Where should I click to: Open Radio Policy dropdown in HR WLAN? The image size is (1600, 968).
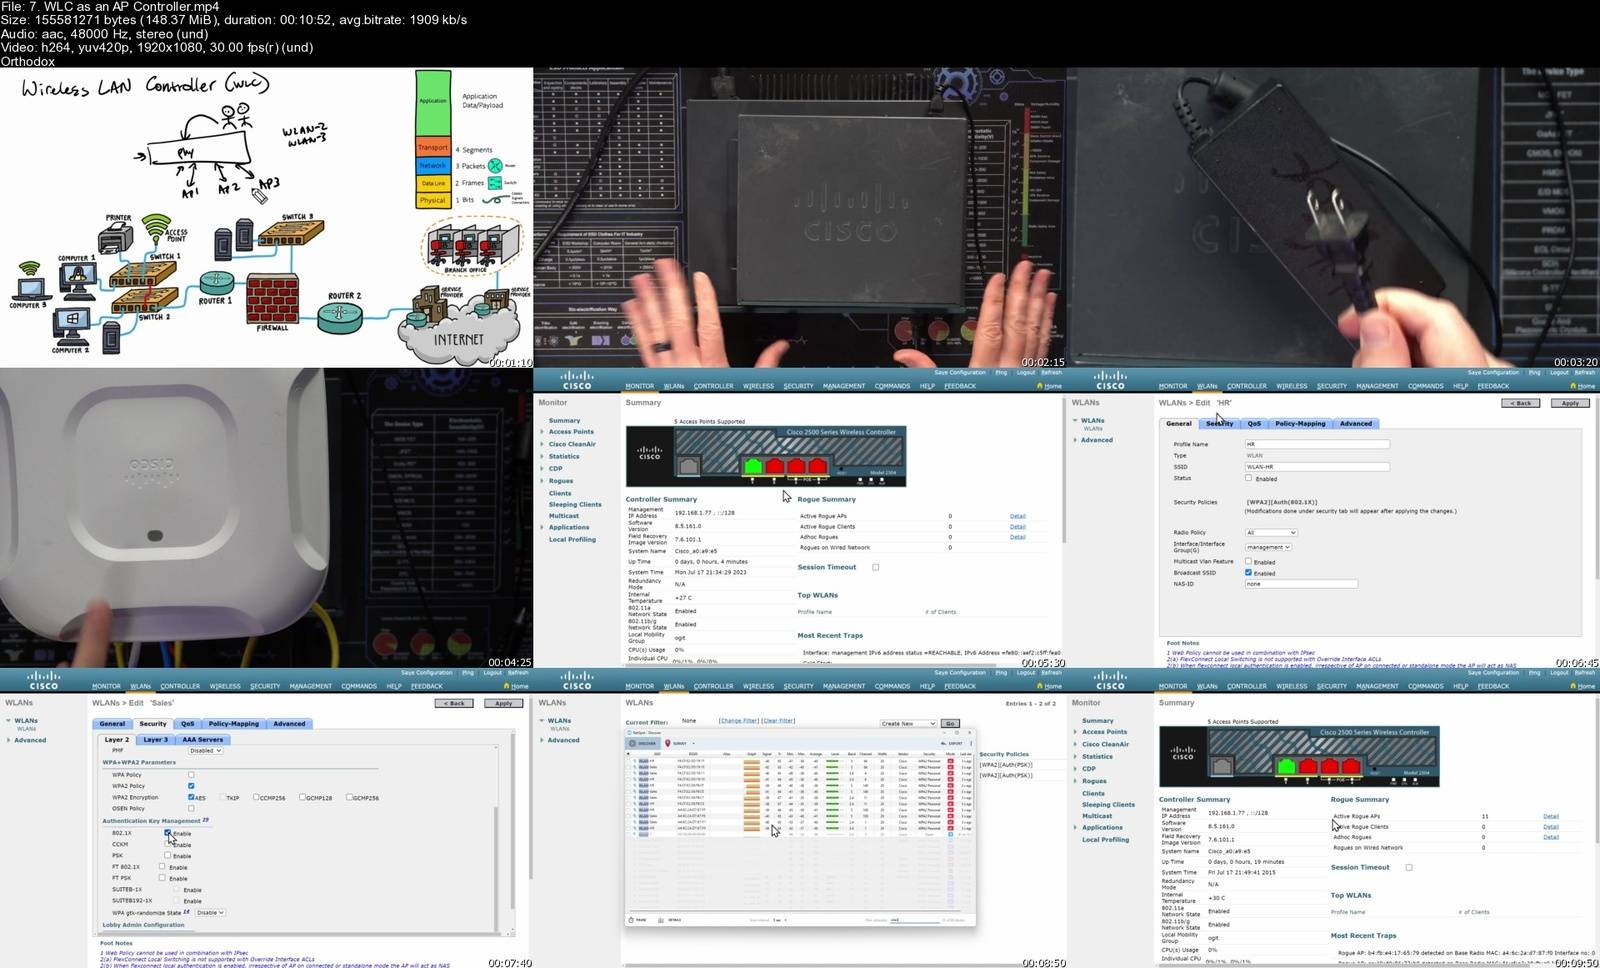tap(1271, 532)
